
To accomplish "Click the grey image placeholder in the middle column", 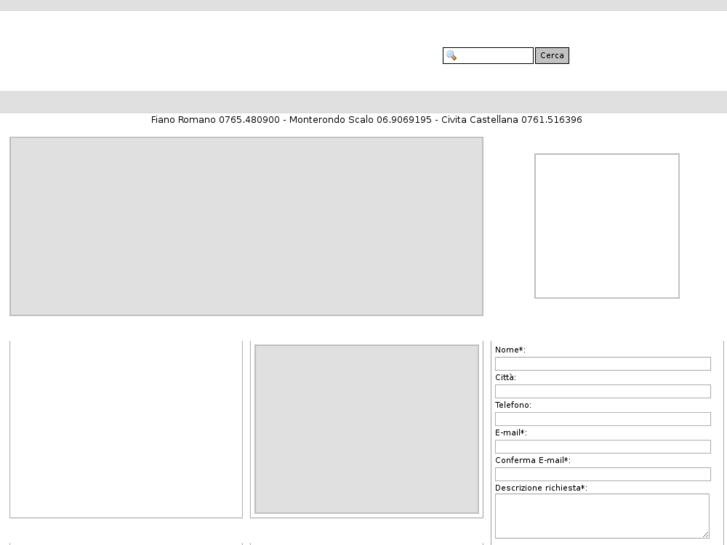I will pos(367,429).
